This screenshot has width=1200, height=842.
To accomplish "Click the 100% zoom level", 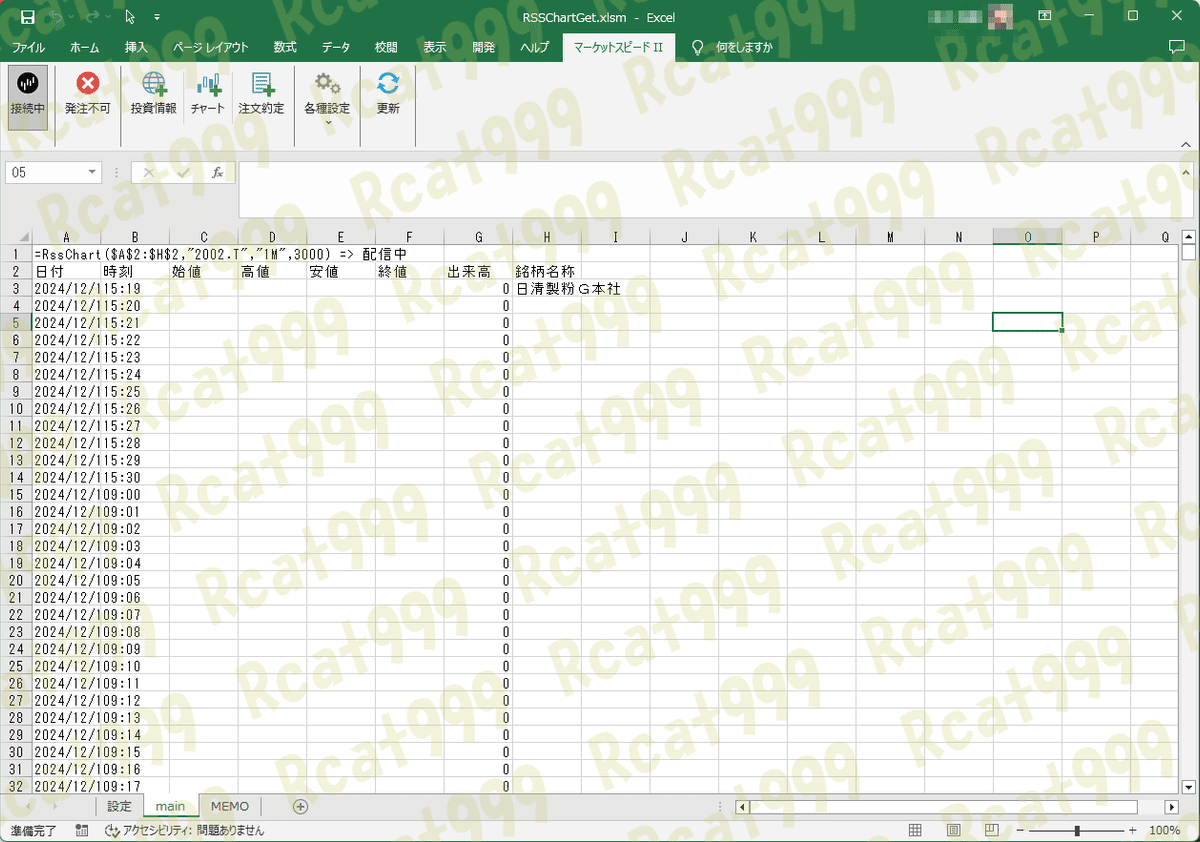I will tap(1165, 831).
